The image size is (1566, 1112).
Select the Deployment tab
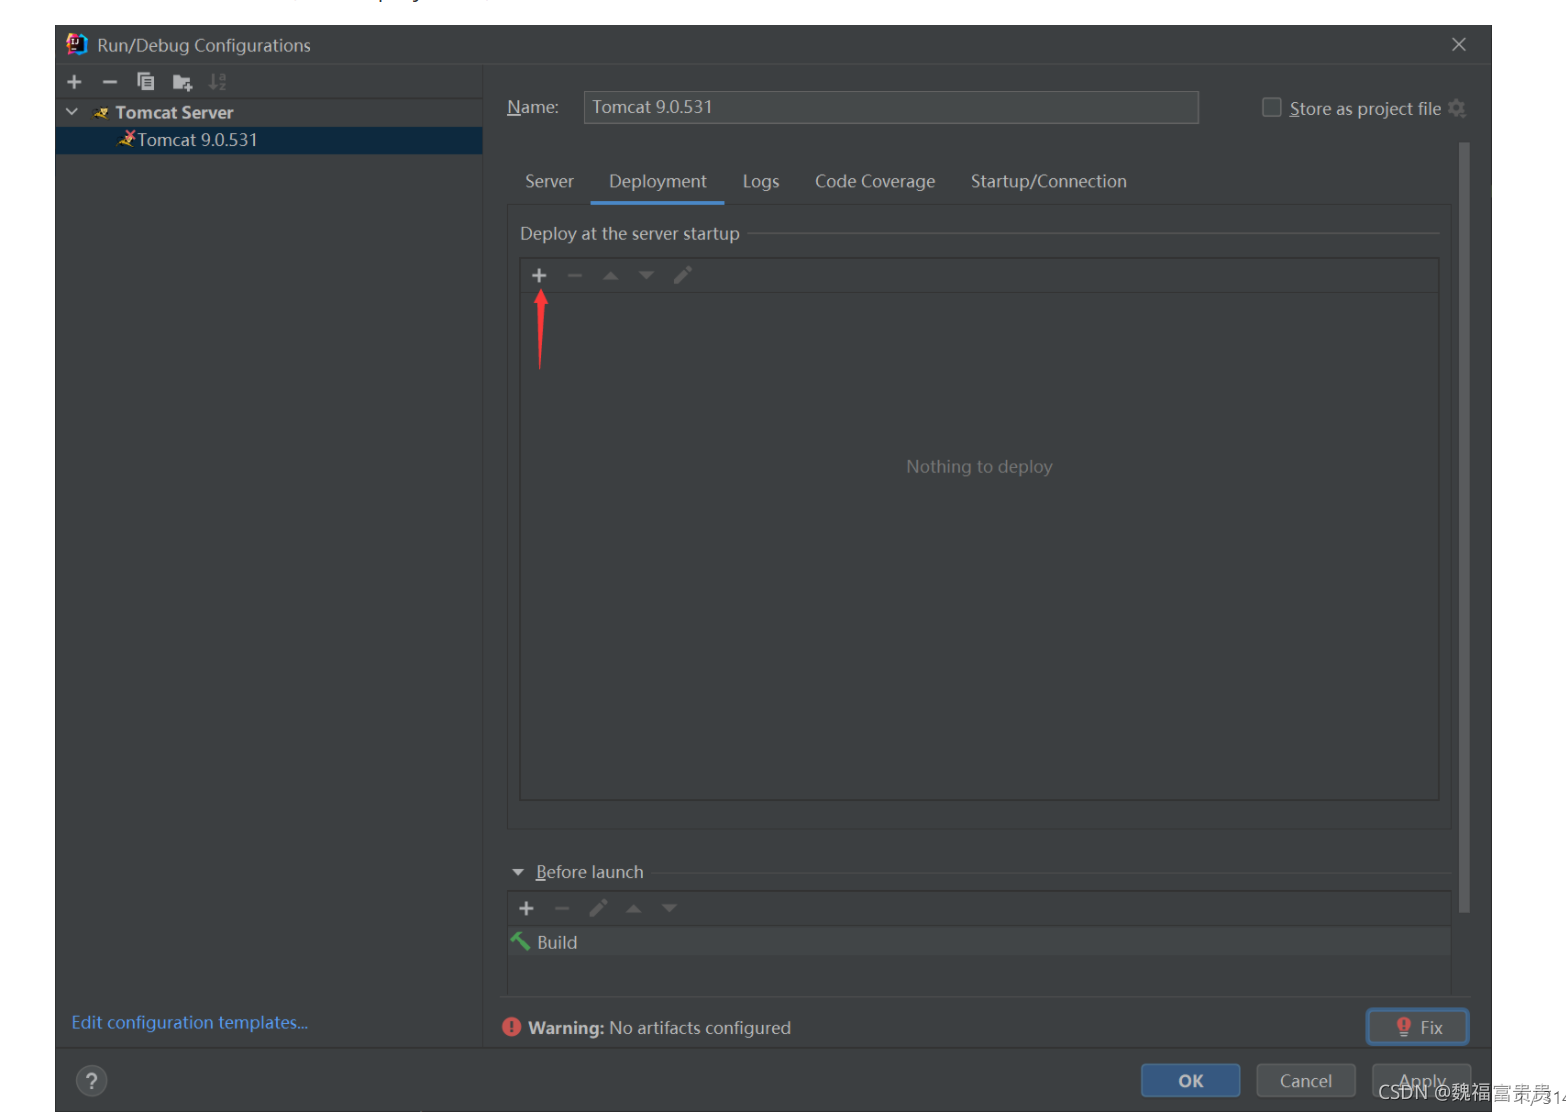pyautogui.click(x=658, y=181)
